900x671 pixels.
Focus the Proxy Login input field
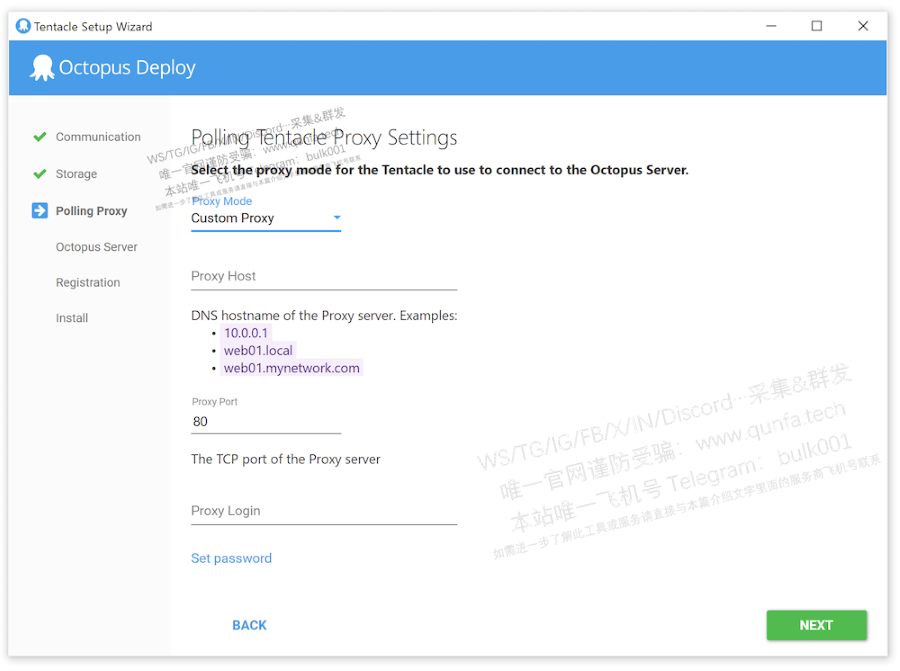(324, 511)
